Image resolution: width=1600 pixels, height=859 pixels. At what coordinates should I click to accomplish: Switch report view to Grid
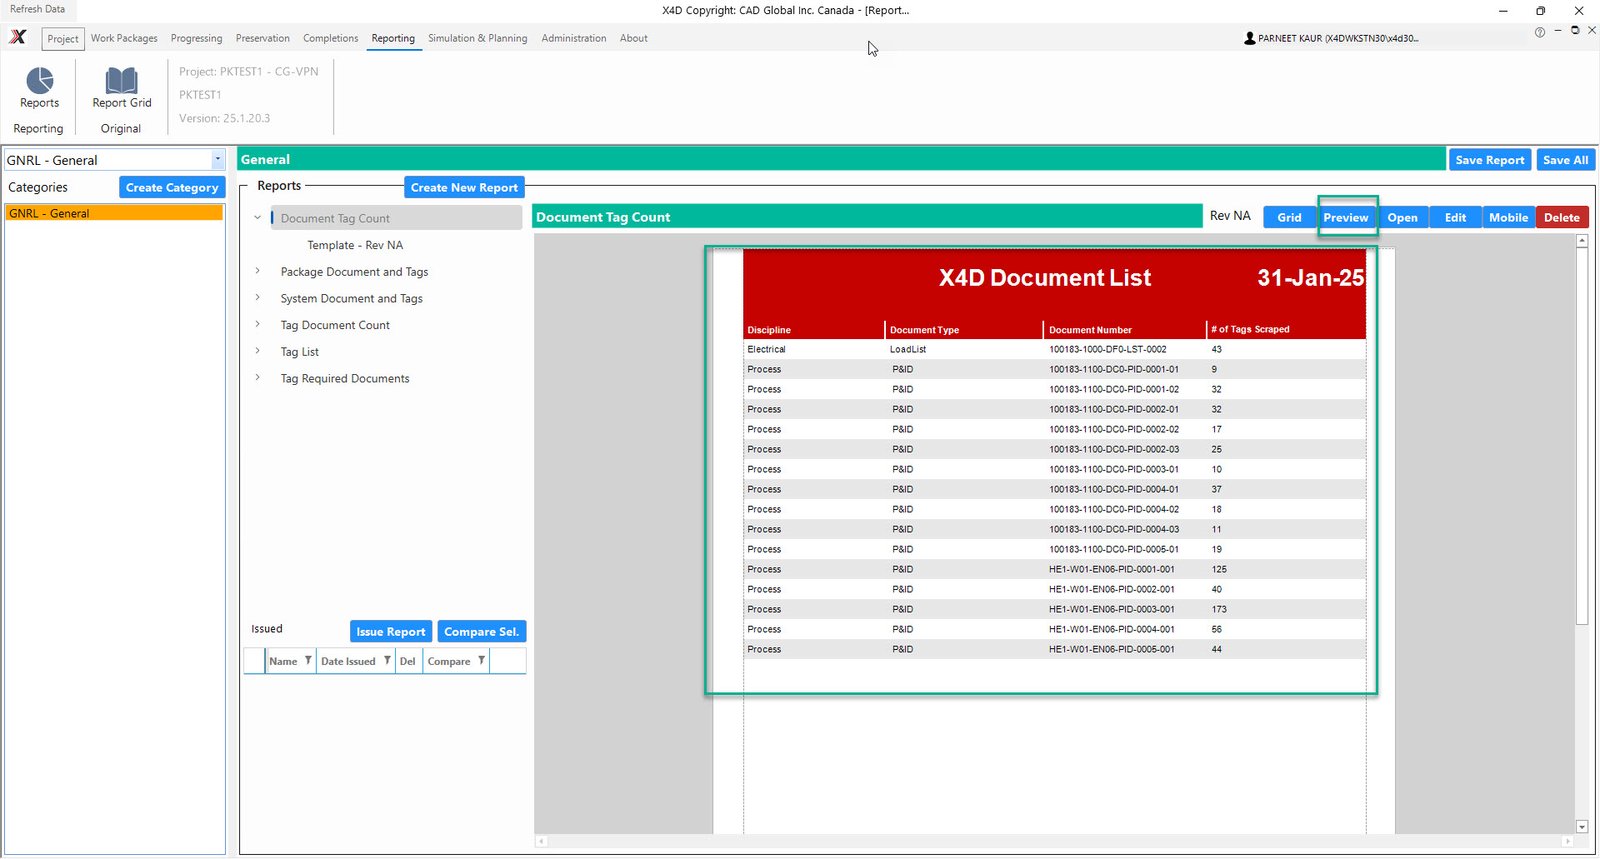[1289, 218]
